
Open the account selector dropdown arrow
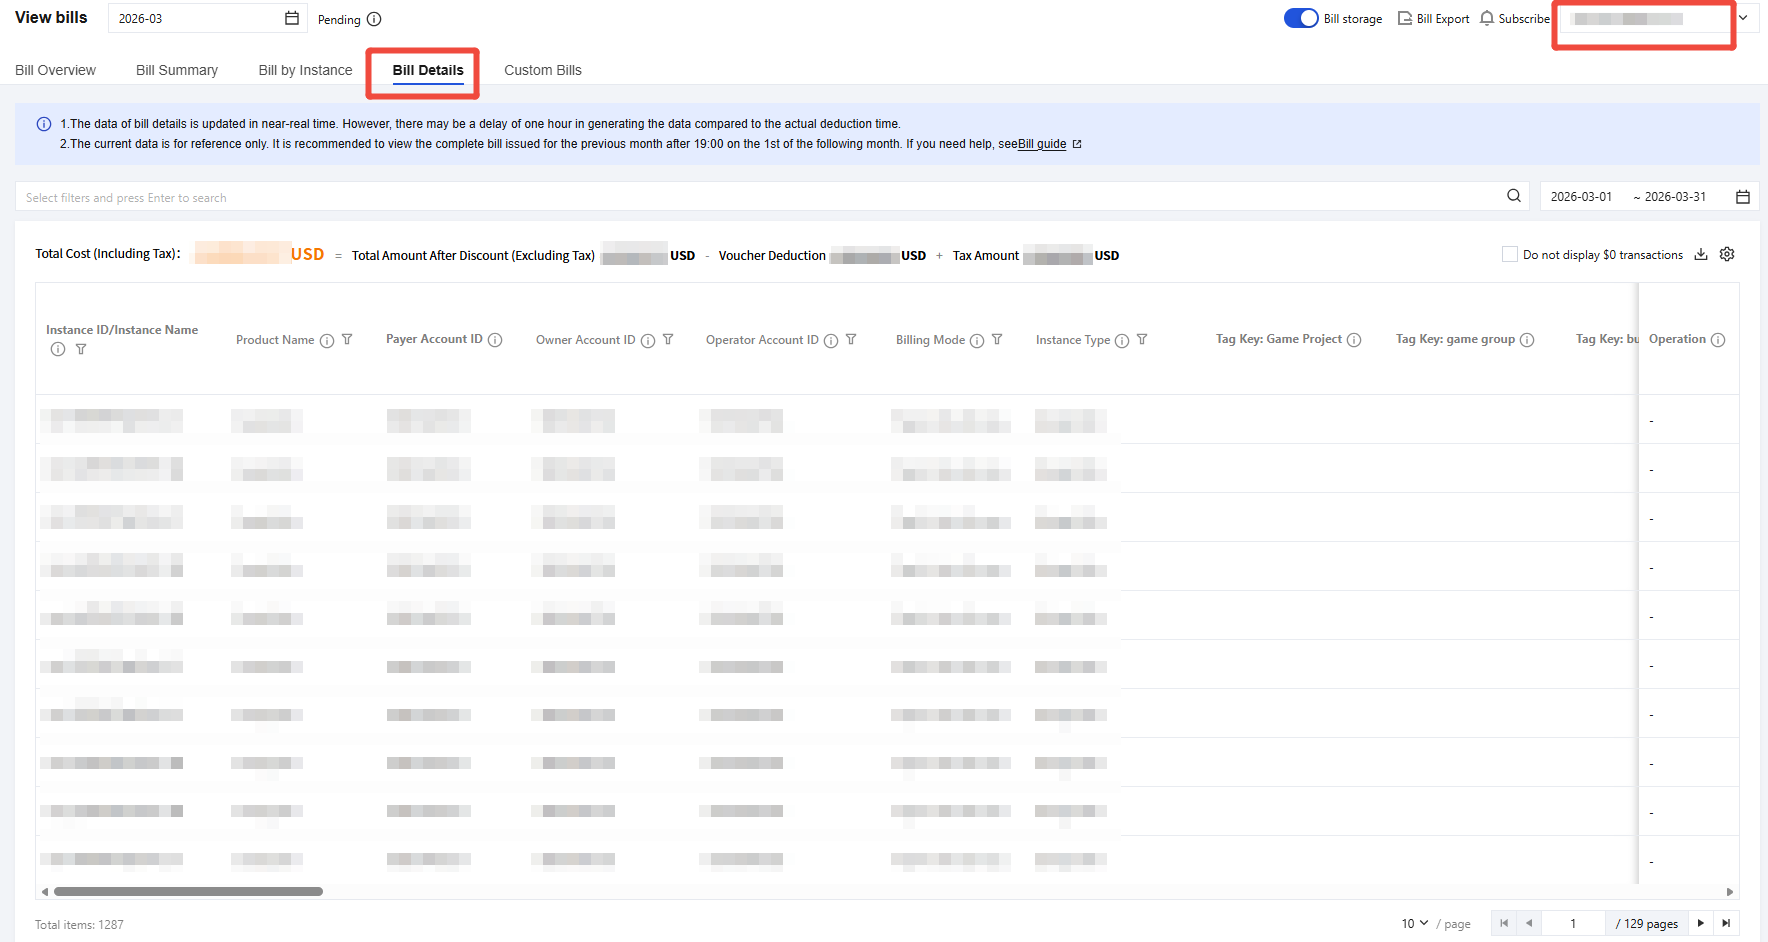1743,18
